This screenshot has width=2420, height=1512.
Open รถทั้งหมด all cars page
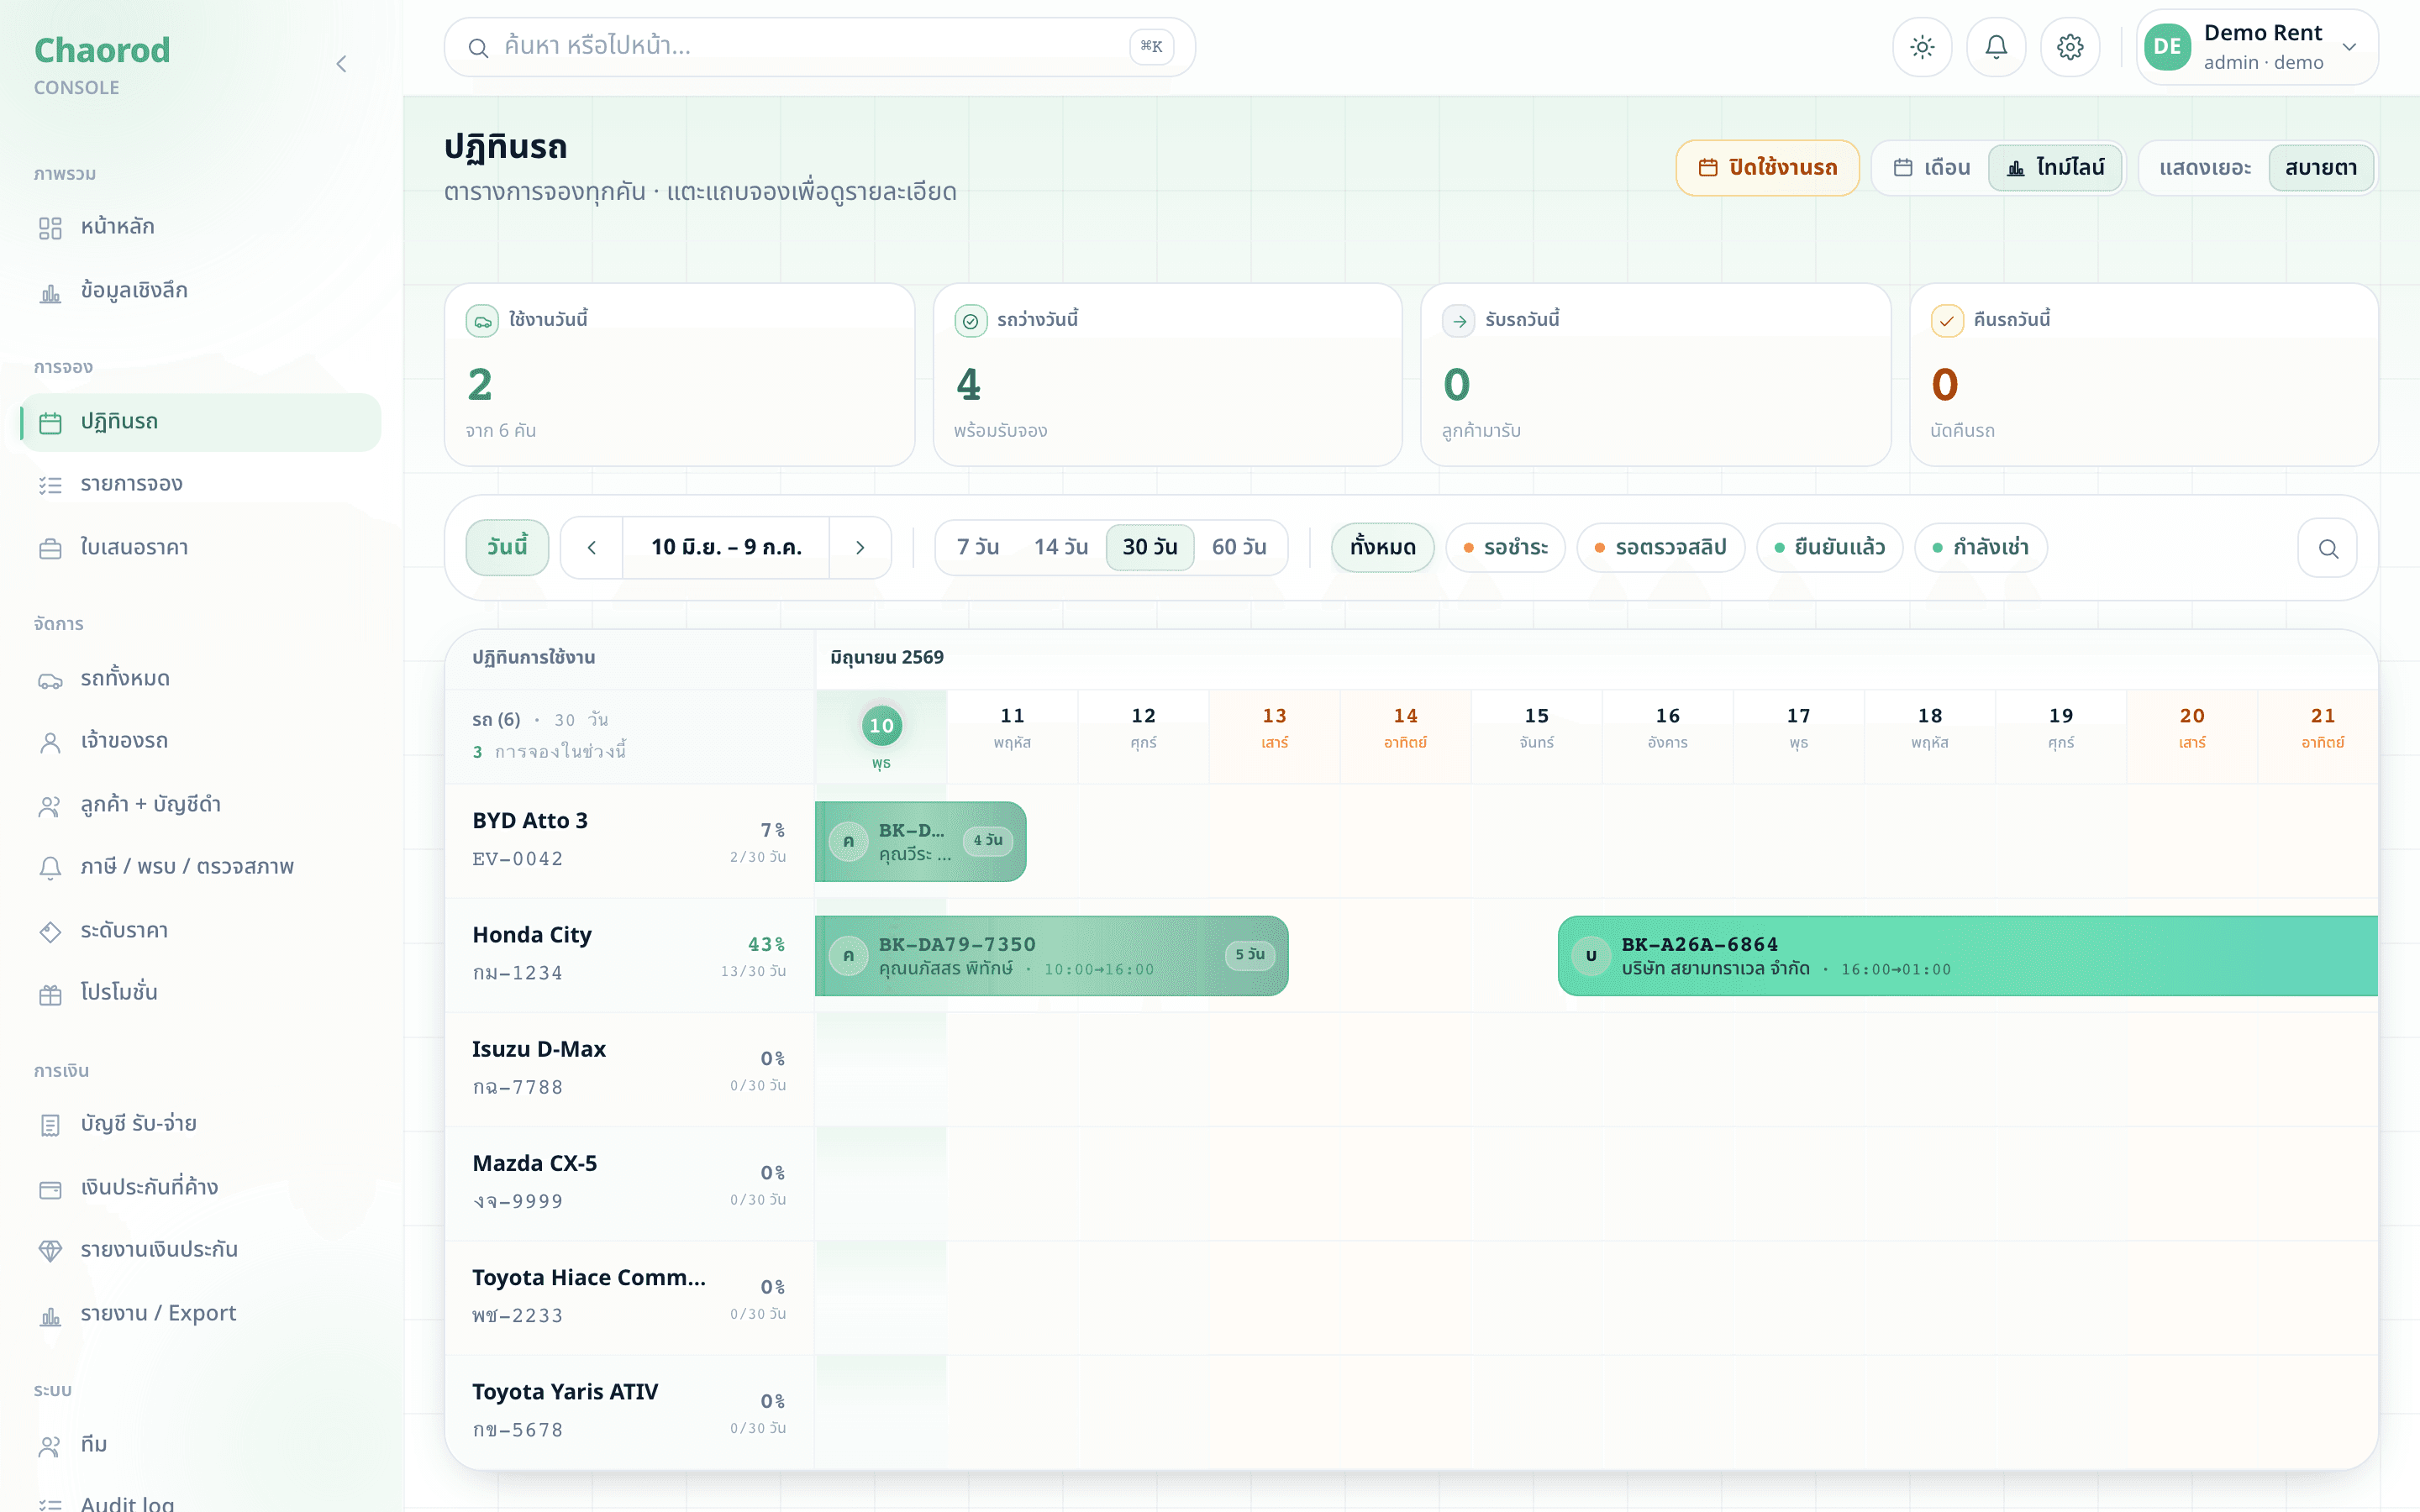point(200,679)
